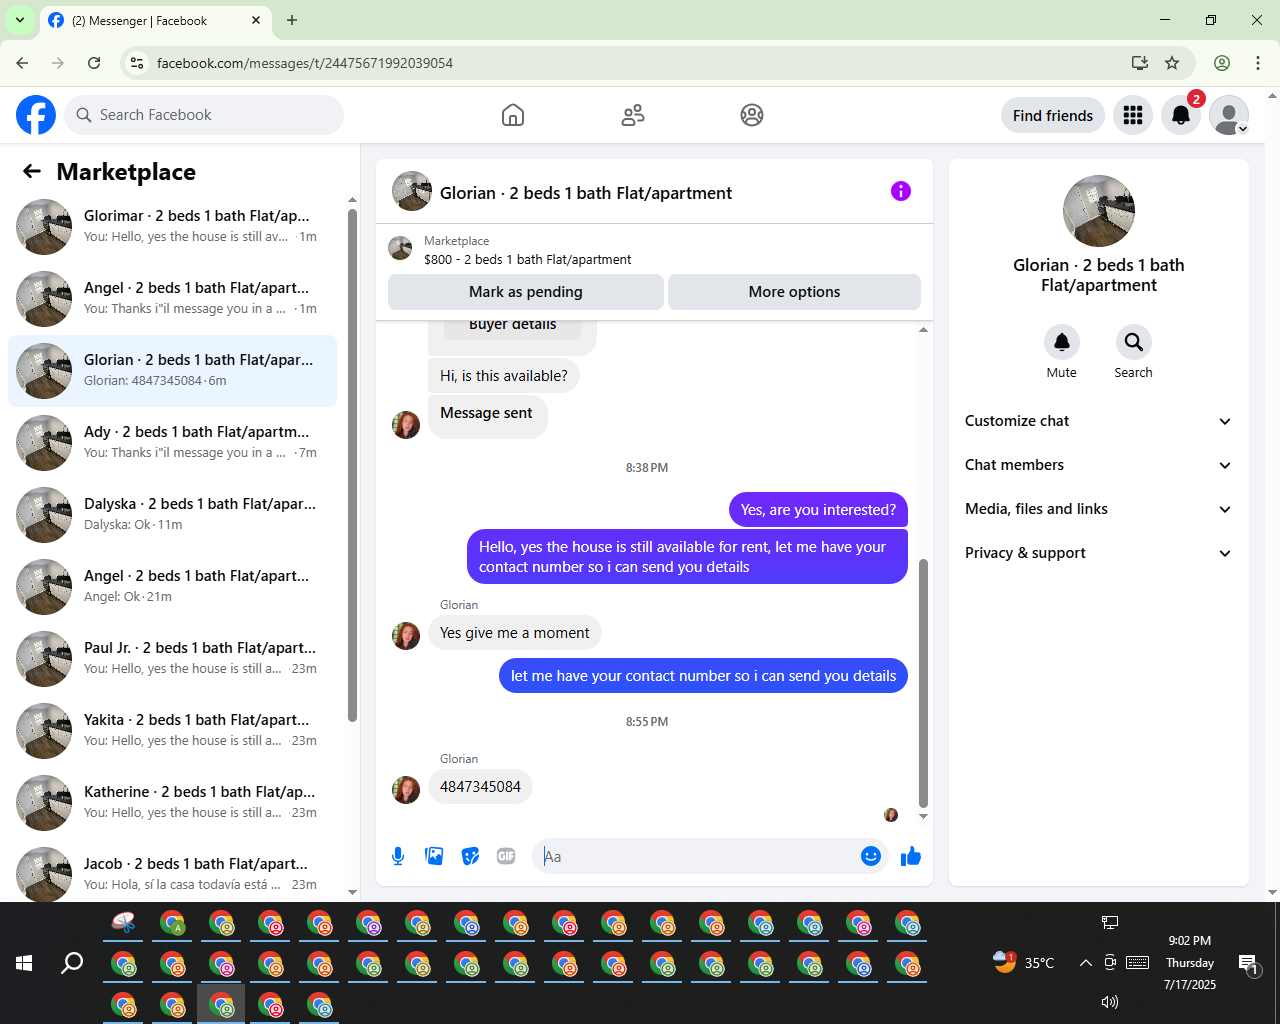Screen dimensions: 1280x1024
Task: Select the Glorian 4847345084 conversation
Action: coord(172,371)
